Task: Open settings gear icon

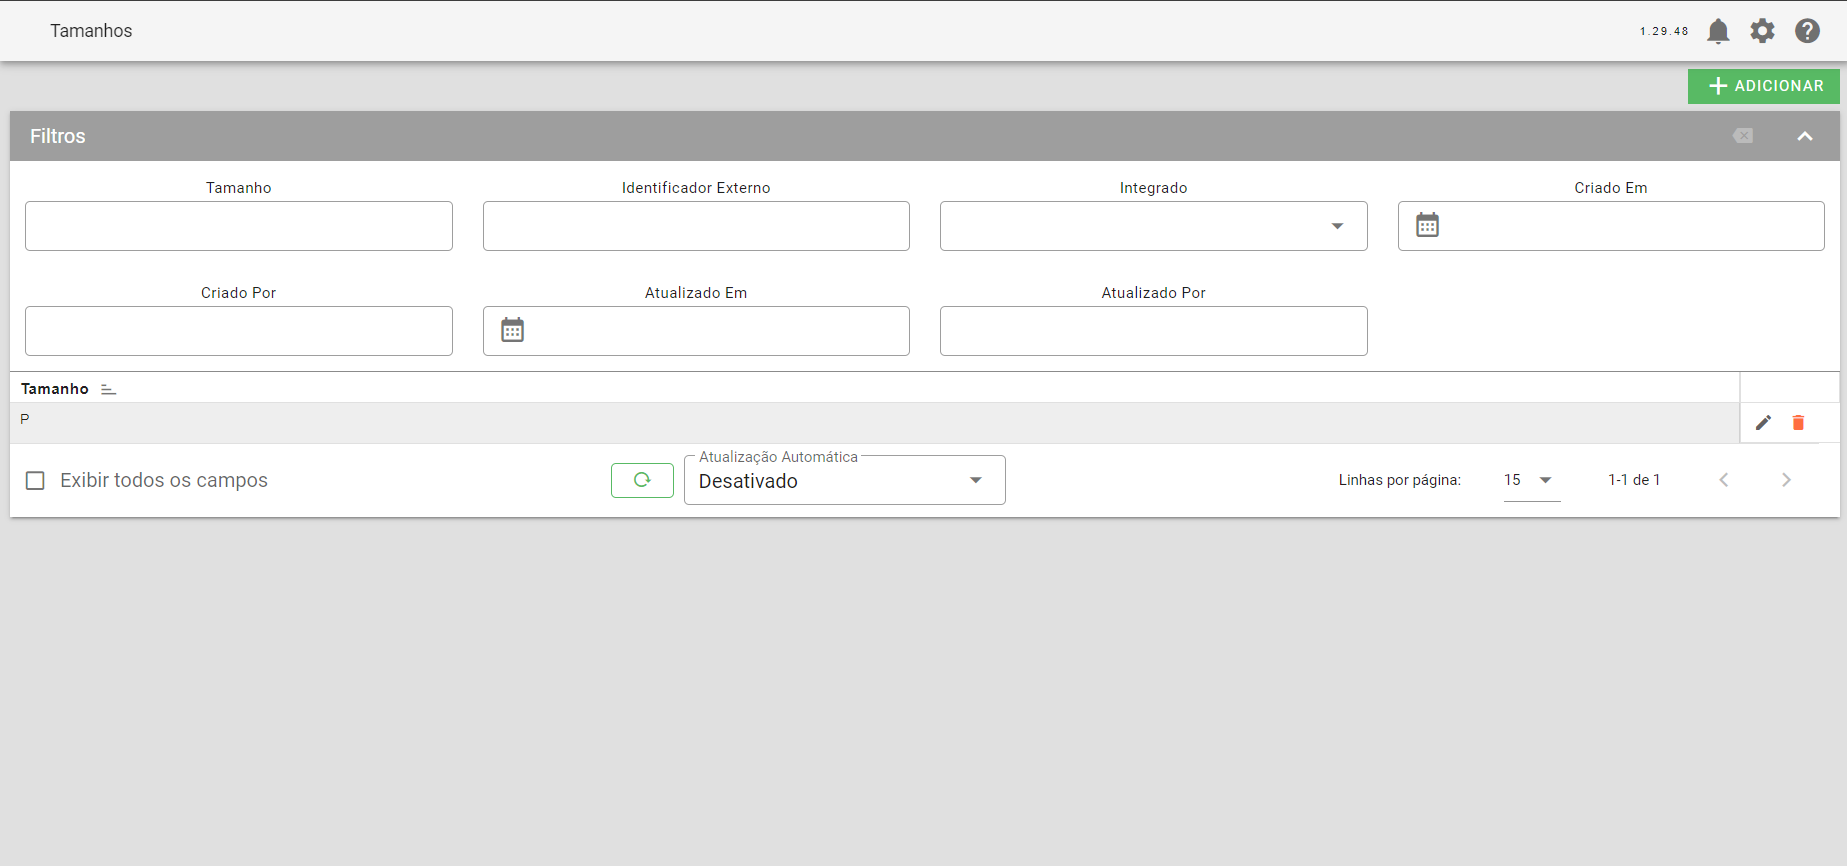Action: [x=1762, y=31]
